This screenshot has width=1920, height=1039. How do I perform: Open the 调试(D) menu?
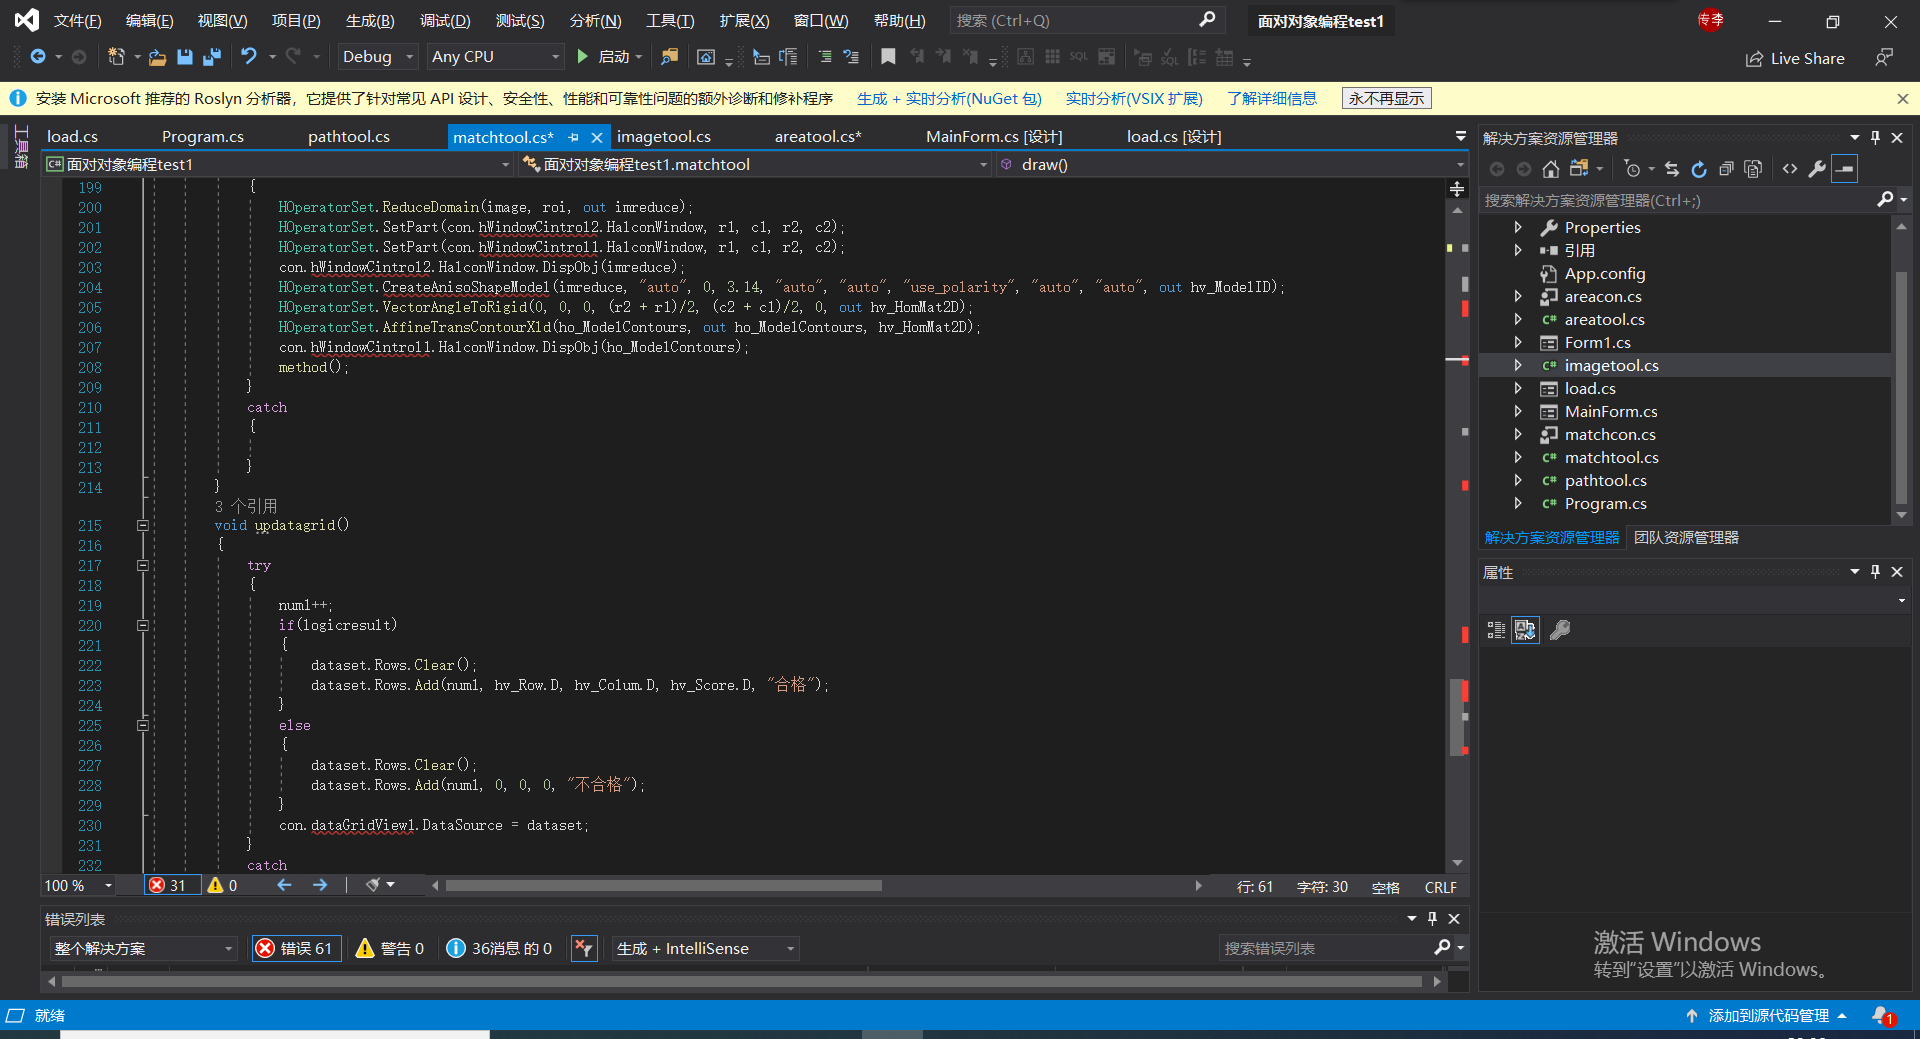pyautogui.click(x=445, y=21)
